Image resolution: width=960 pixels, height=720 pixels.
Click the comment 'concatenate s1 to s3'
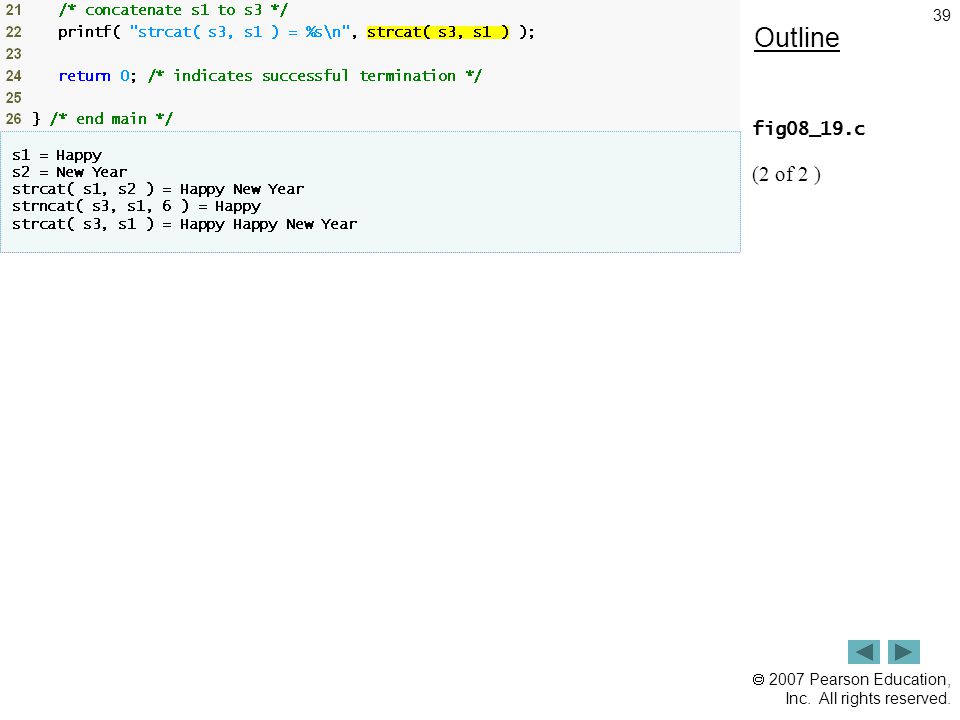click(x=173, y=10)
